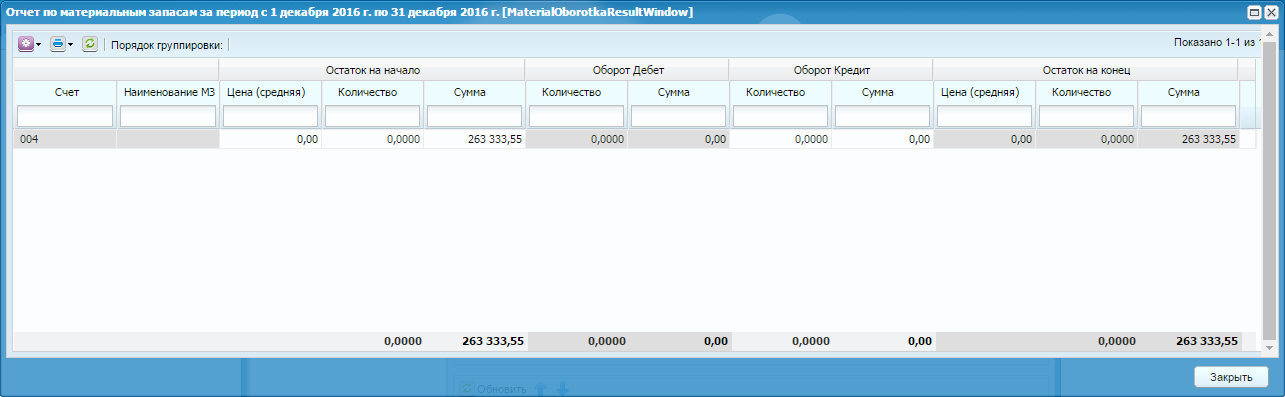The image size is (1285, 397).
Task: Click the green refresh icon
Action: (90, 44)
